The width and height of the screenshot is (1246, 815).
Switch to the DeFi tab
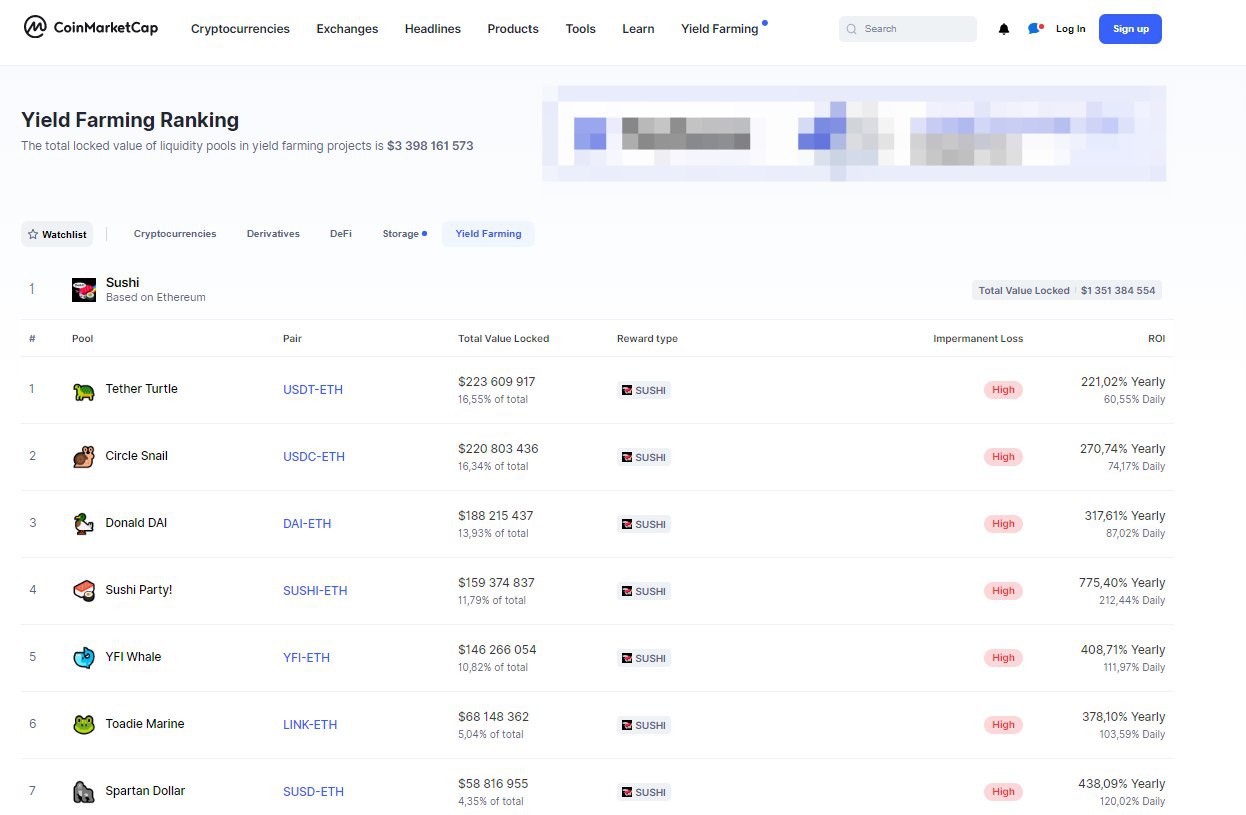[x=341, y=234]
